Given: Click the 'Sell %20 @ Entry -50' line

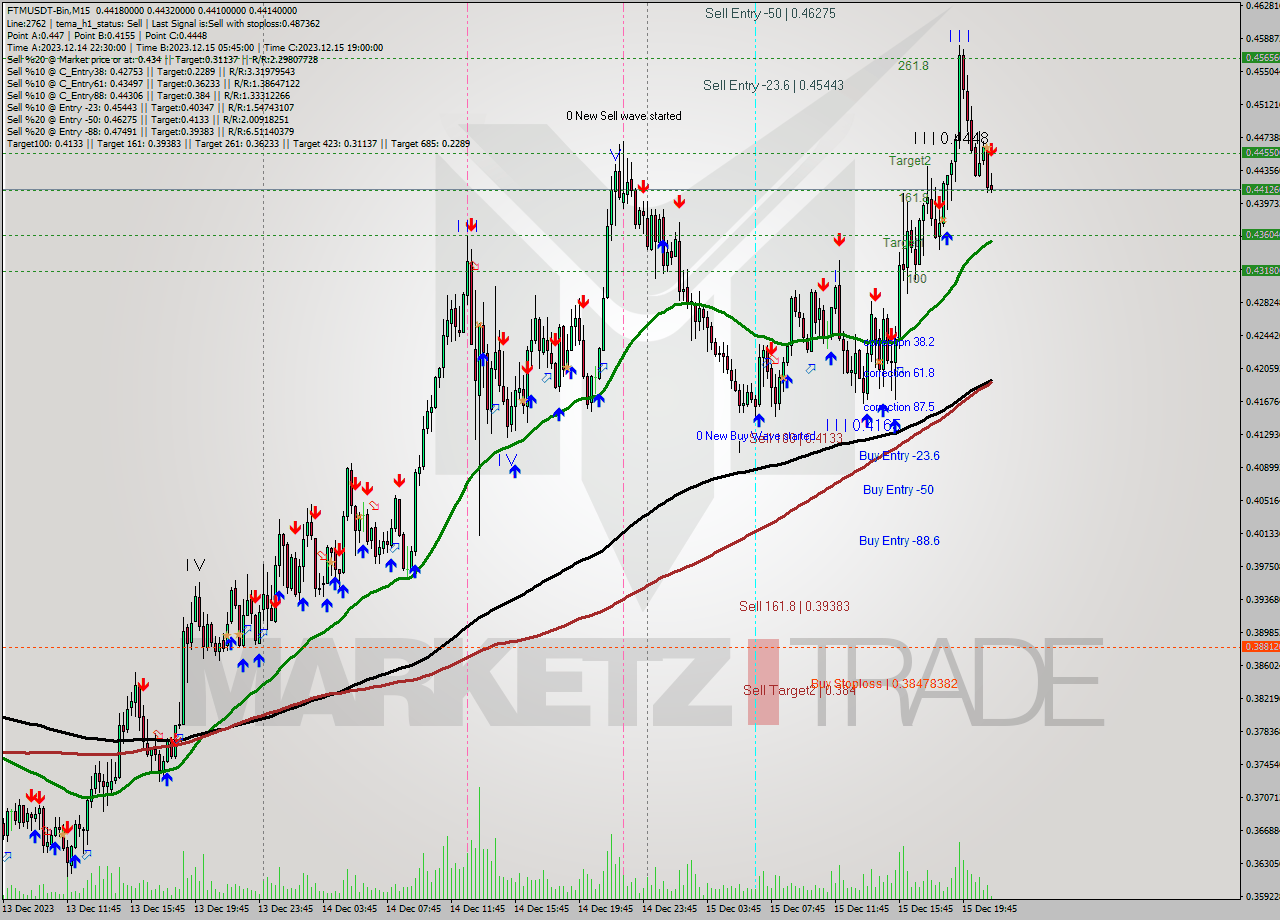Looking at the screenshot, I should (x=148, y=120).
